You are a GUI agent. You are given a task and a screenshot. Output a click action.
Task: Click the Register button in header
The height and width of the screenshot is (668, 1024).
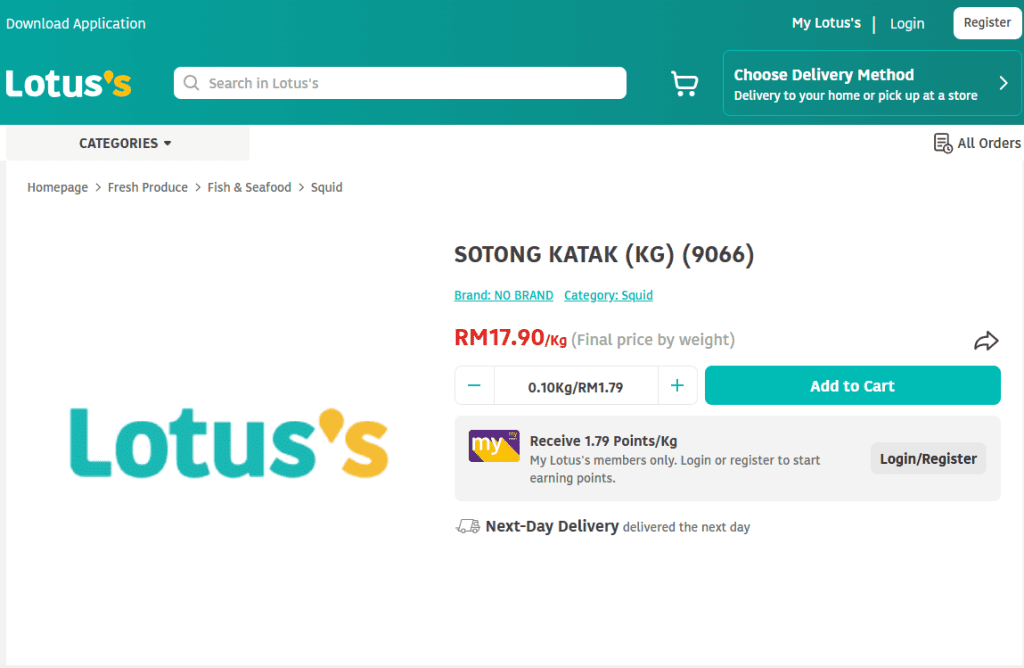[x=987, y=23]
